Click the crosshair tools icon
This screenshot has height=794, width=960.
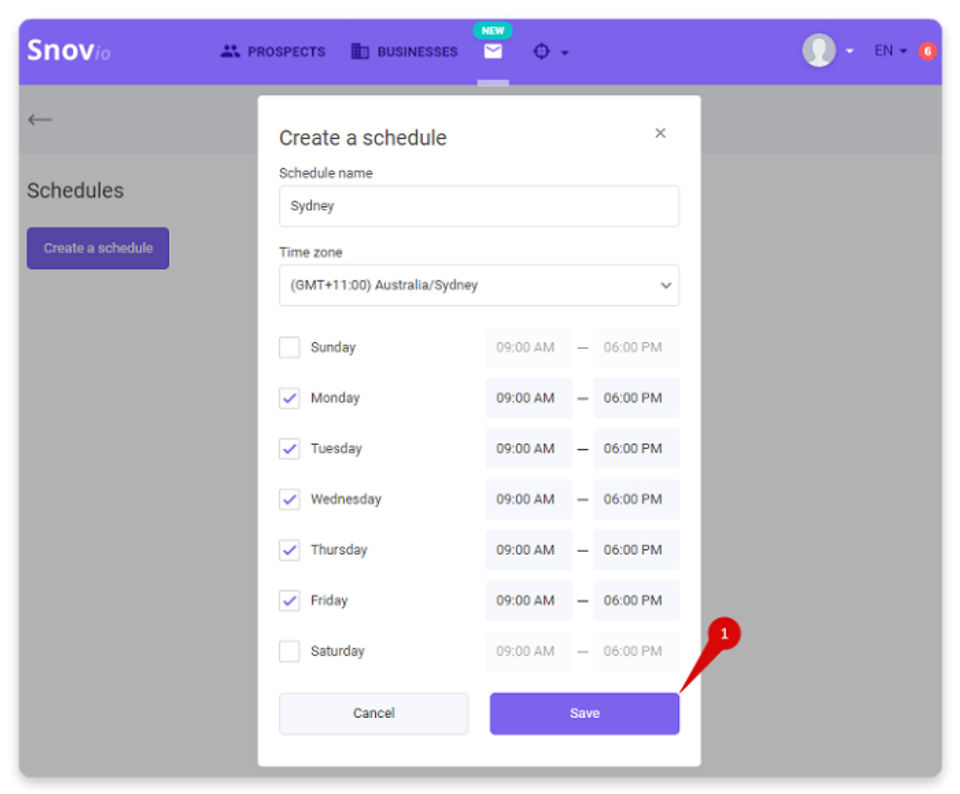(541, 51)
